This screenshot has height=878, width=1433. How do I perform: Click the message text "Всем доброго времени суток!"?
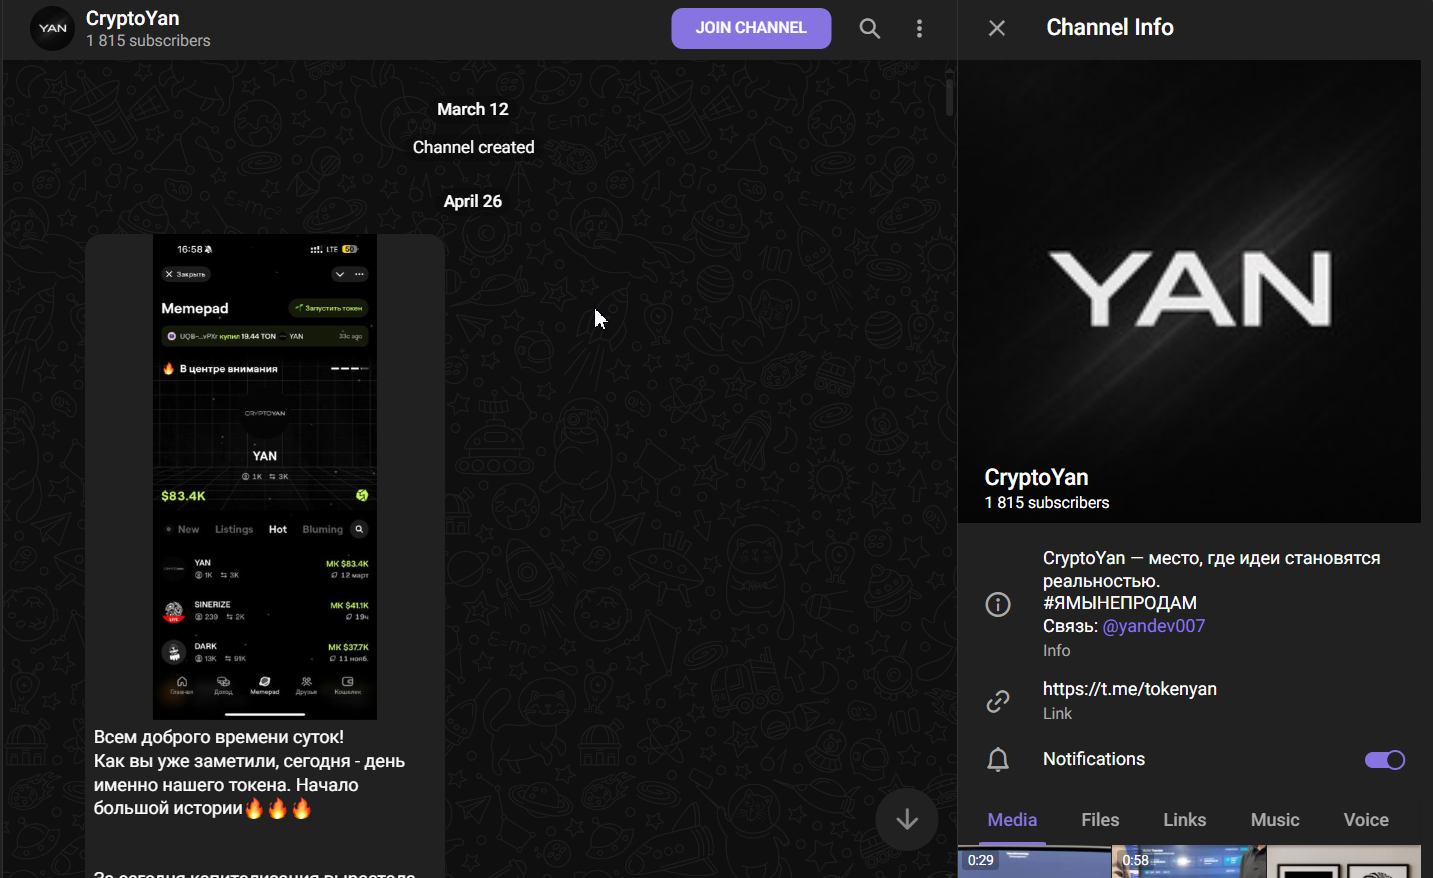pos(219,737)
